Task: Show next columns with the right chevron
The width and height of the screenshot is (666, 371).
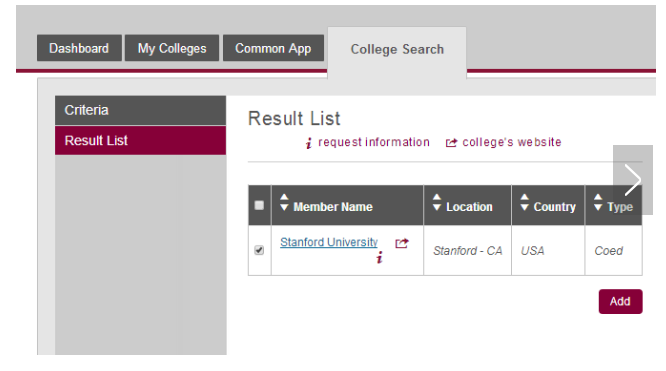Action: [632, 180]
